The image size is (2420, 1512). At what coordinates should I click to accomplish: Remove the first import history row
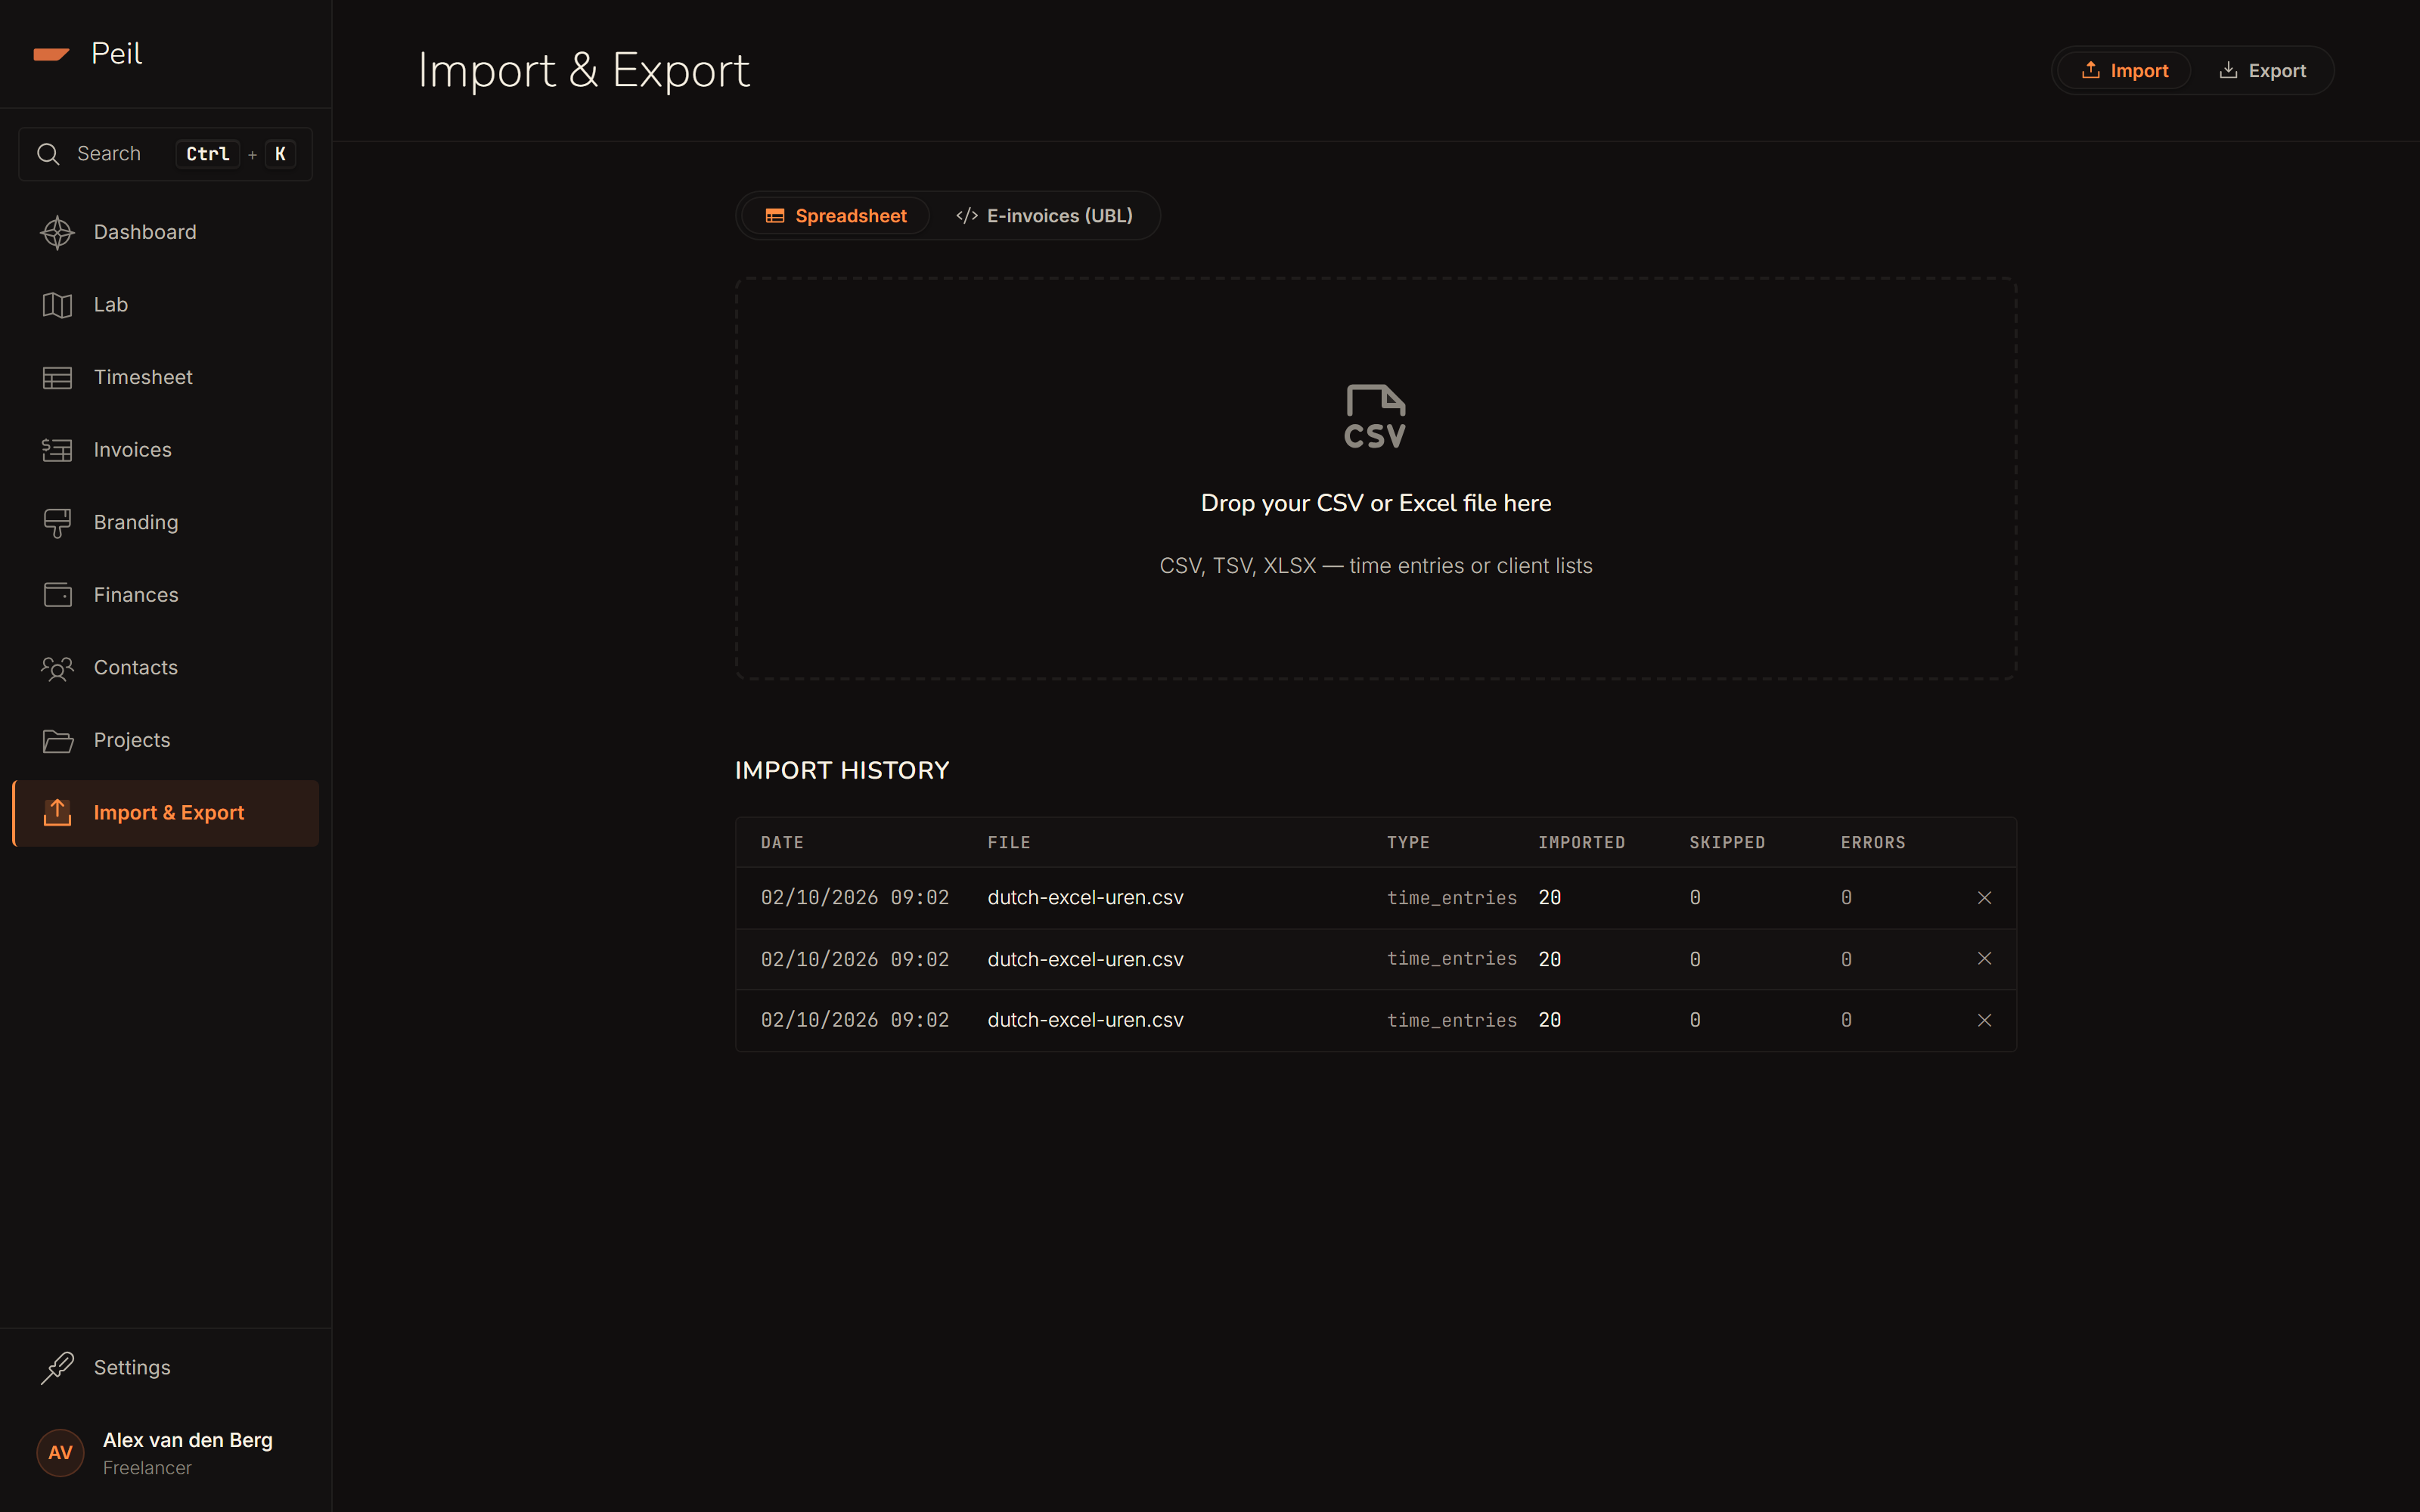pos(1984,898)
